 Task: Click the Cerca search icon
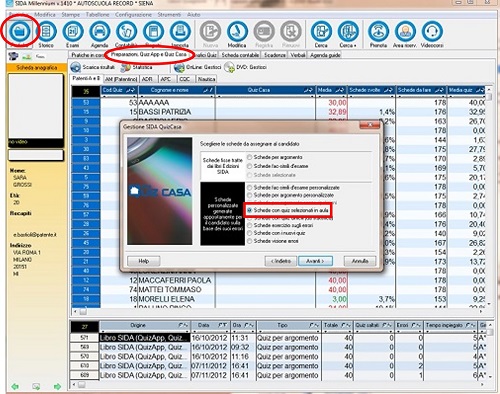click(x=321, y=31)
